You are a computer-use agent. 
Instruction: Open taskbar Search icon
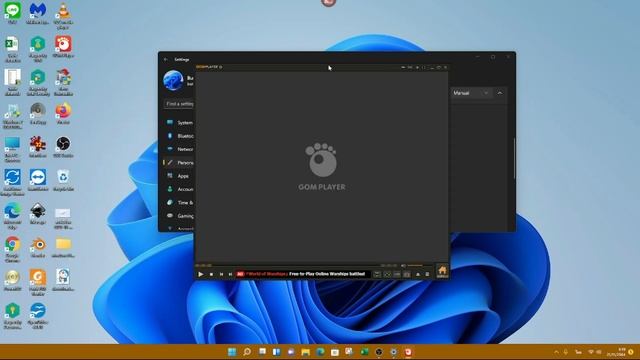tap(247, 352)
